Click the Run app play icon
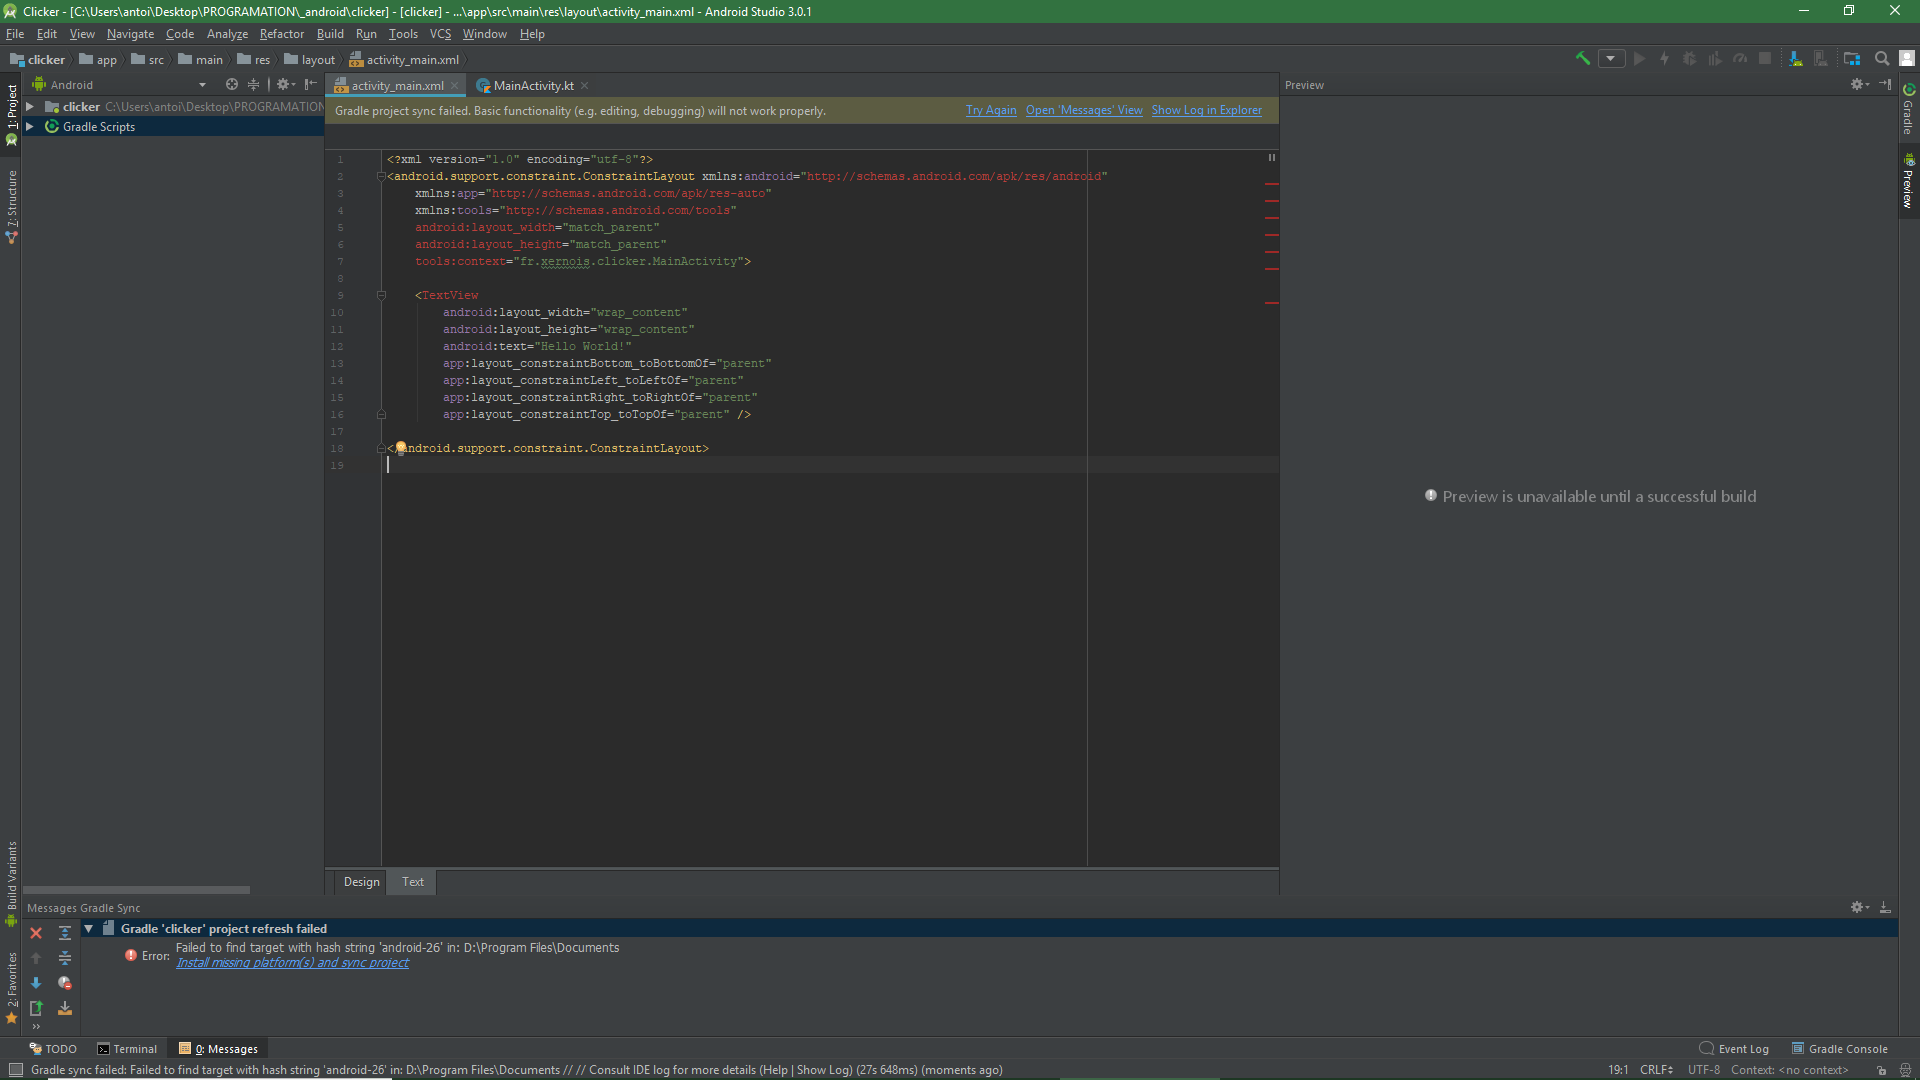Screen dimensions: 1920x1080 pyautogui.click(x=1639, y=59)
